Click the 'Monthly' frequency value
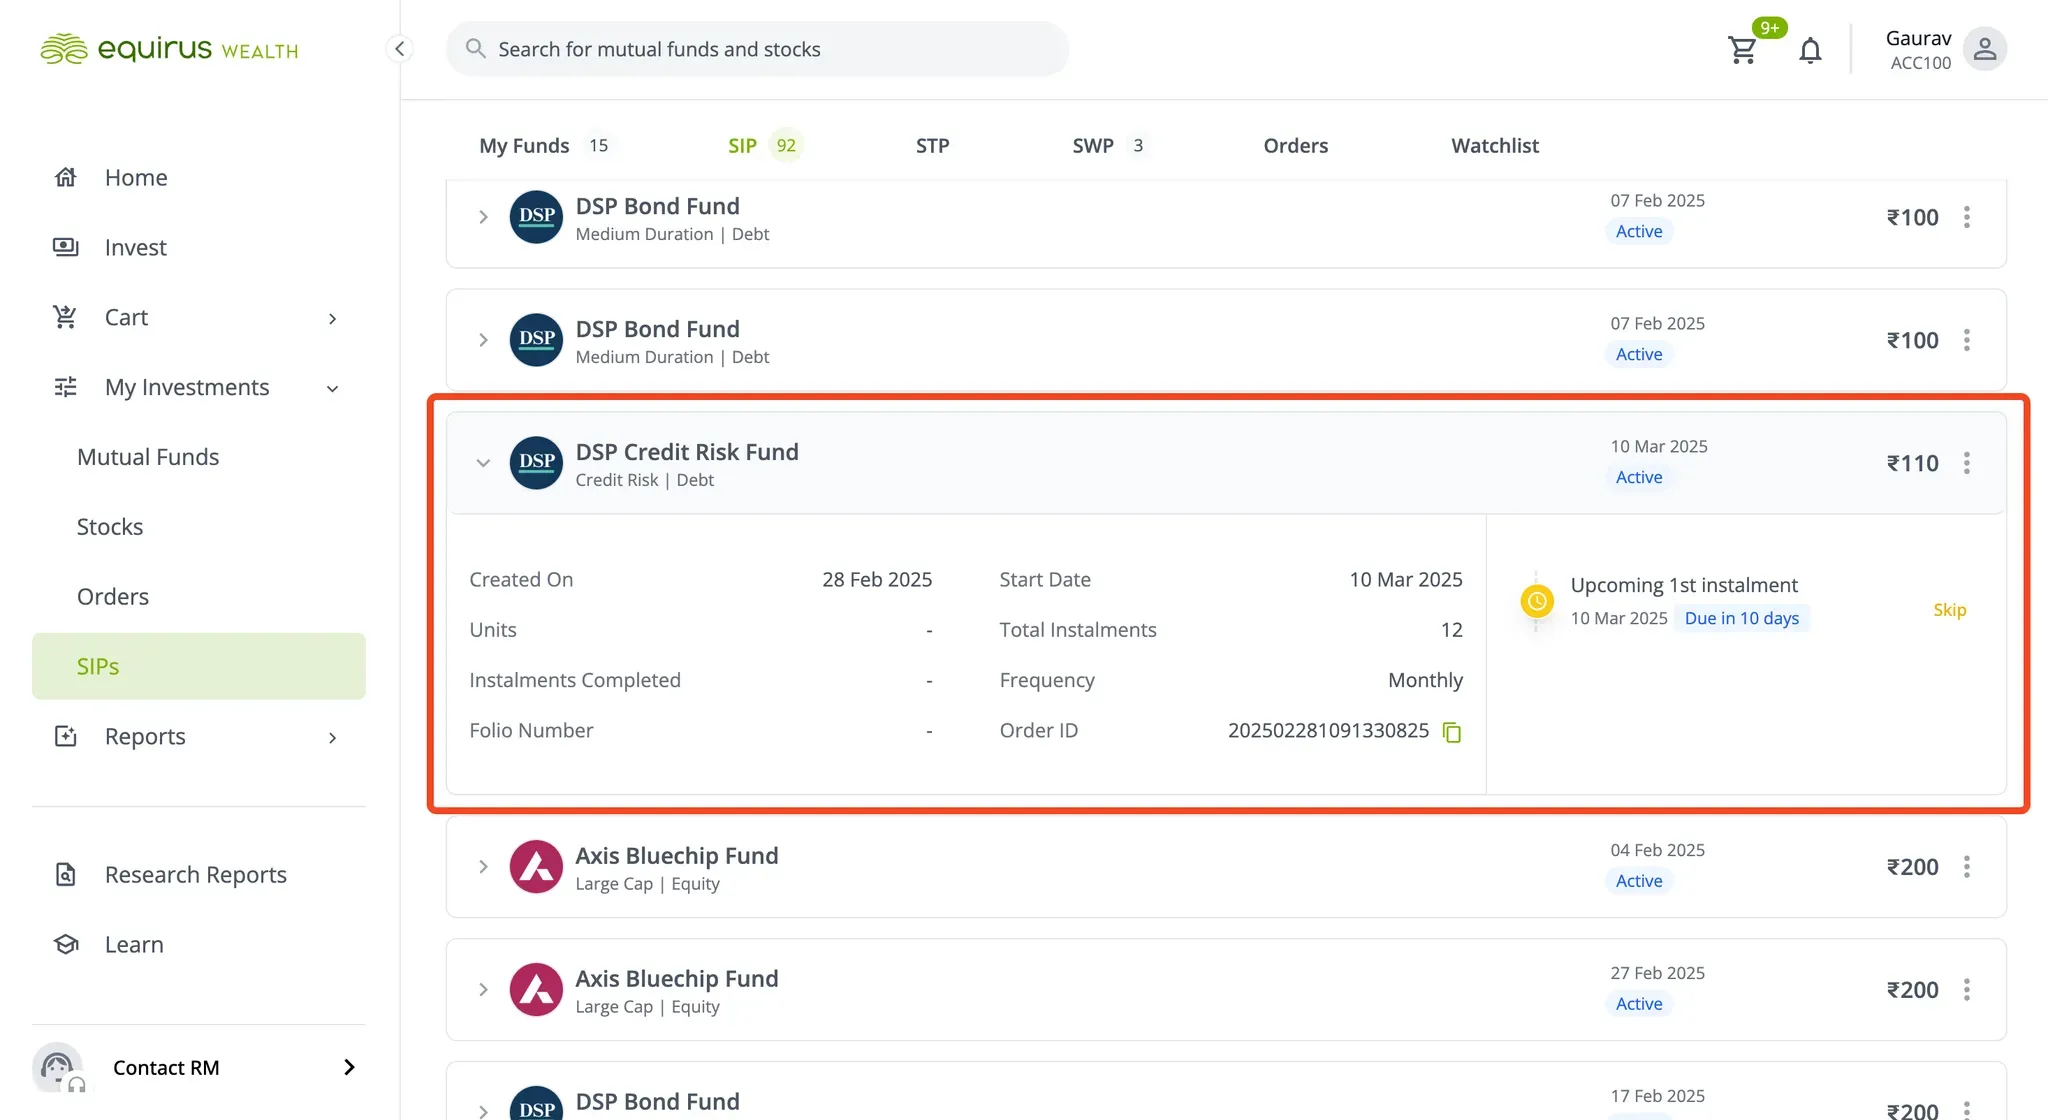The width and height of the screenshot is (2048, 1120). pyautogui.click(x=1425, y=680)
